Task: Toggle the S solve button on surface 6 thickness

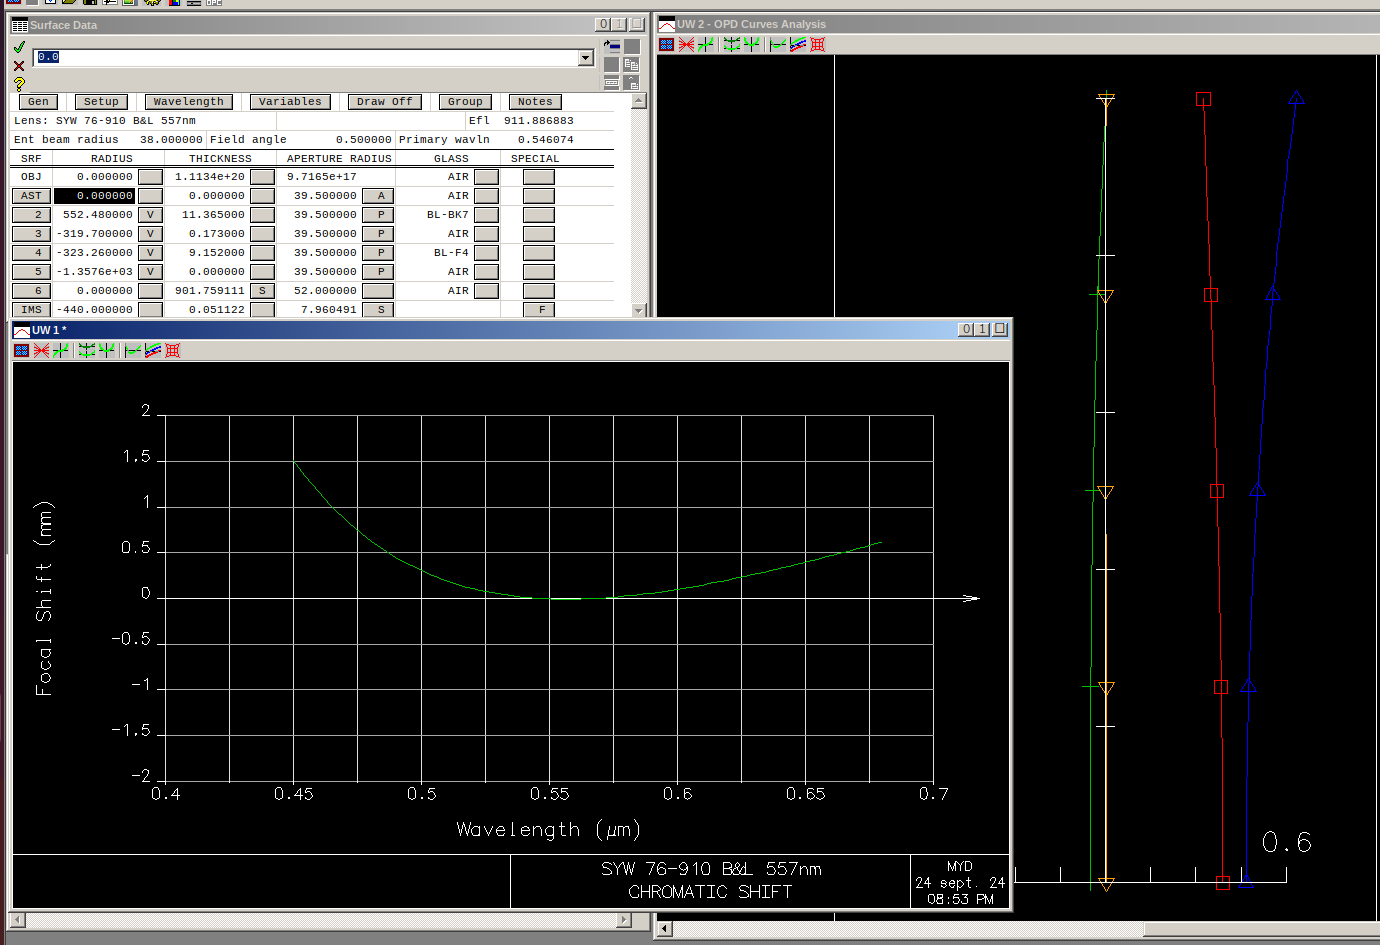Action: 262,291
